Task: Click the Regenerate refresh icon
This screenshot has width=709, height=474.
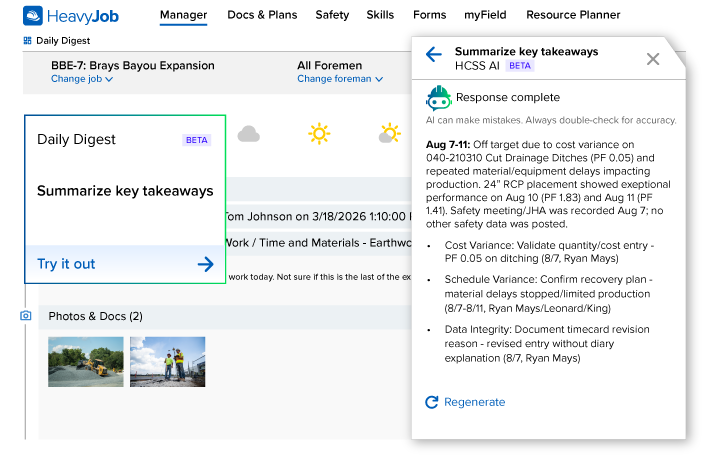Action: [x=432, y=402]
